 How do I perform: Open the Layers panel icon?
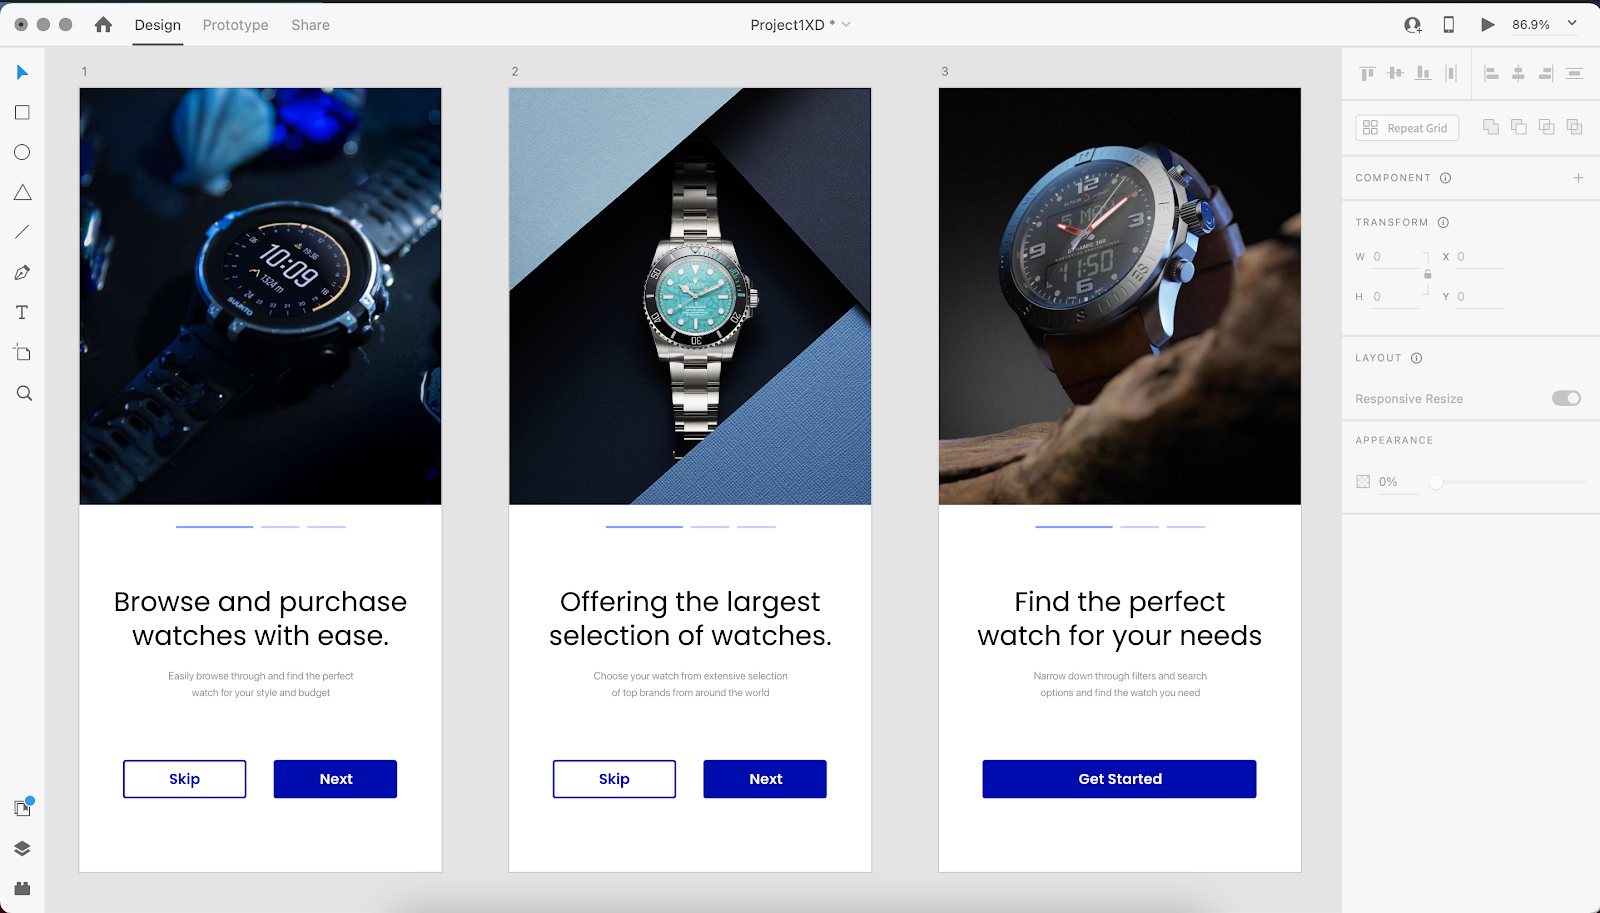22,848
